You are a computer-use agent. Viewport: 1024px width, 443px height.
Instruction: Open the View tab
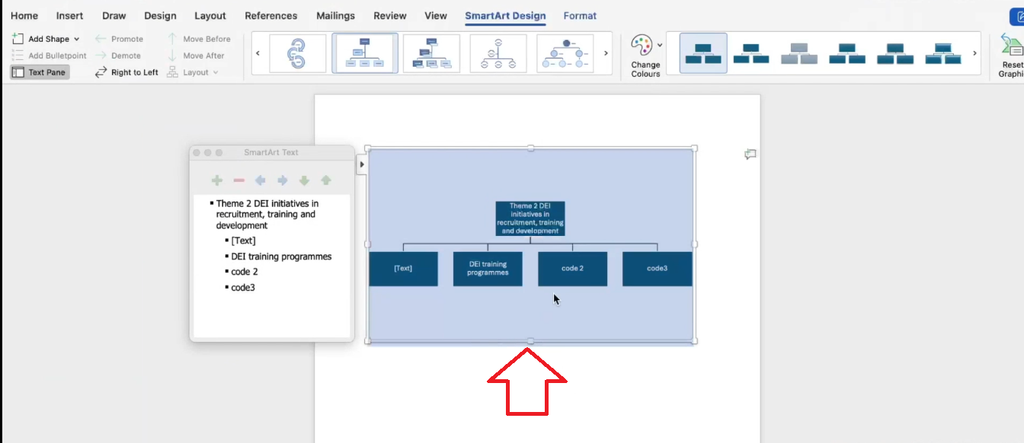pos(436,16)
